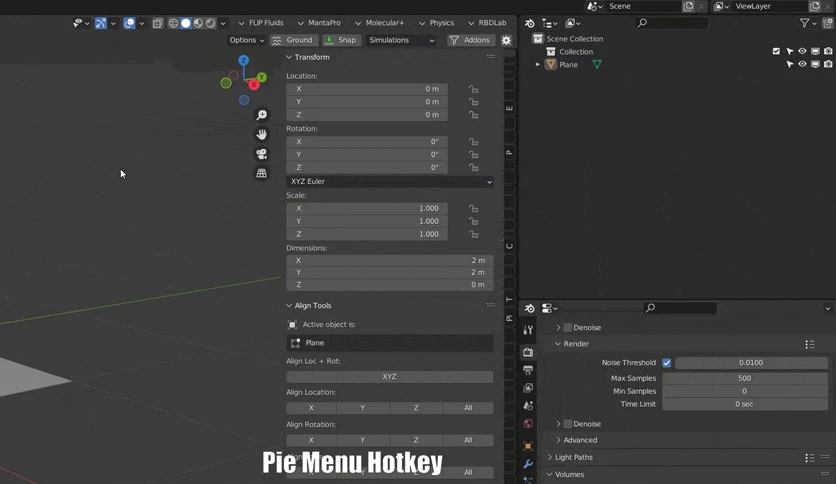The image size is (836, 484).
Task: Enable the upper Denoise checkbox
Action: click(x=568, y=328)
